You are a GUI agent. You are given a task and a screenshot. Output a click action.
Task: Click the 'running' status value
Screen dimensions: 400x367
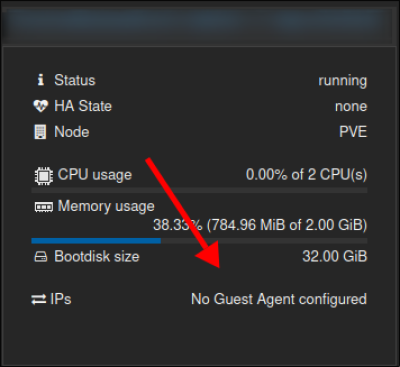pyautogui.click(x=343, y=81)
